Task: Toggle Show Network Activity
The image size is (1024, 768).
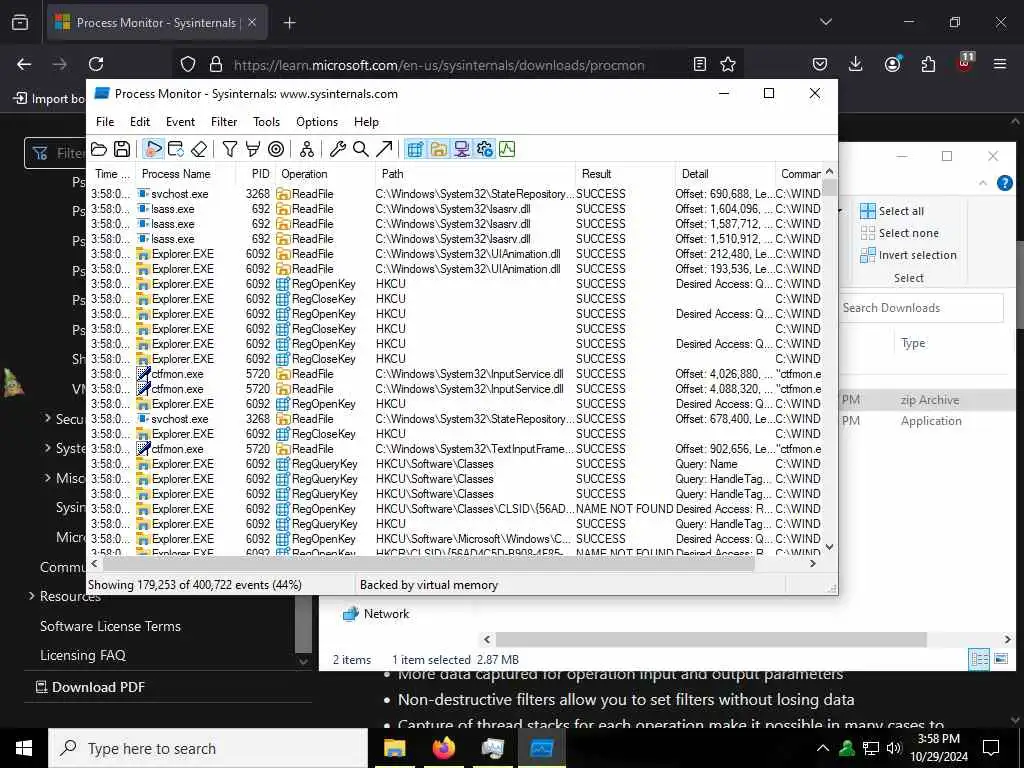Action: point(462,150)
